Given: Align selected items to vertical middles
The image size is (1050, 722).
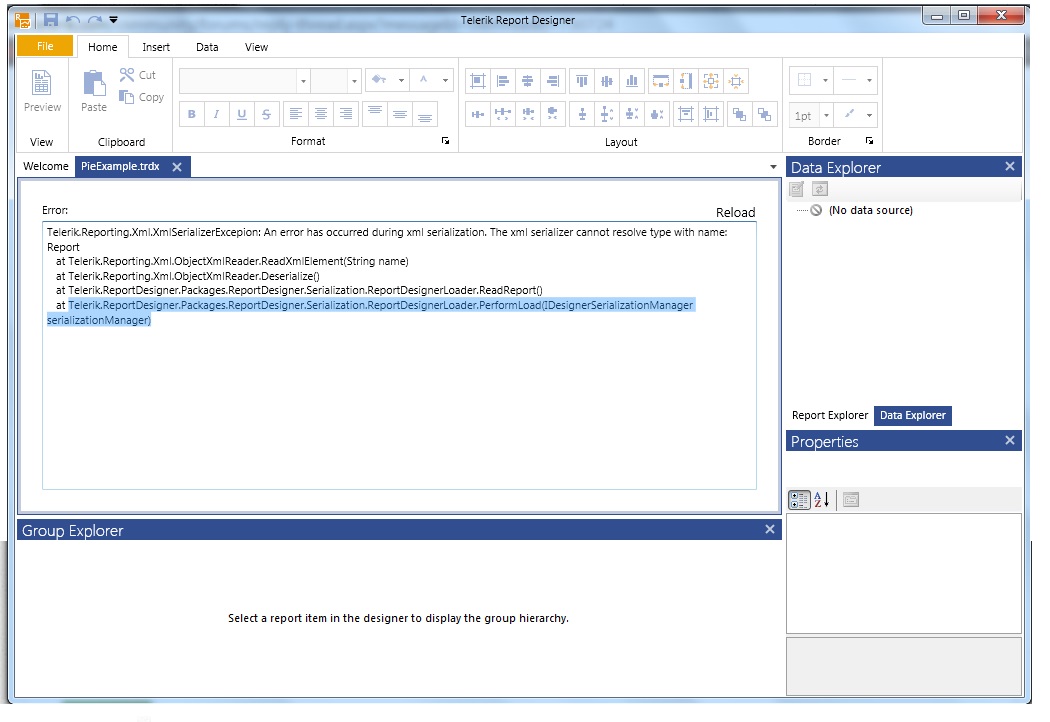Looking at the screenshot, I should click(607, 82).
